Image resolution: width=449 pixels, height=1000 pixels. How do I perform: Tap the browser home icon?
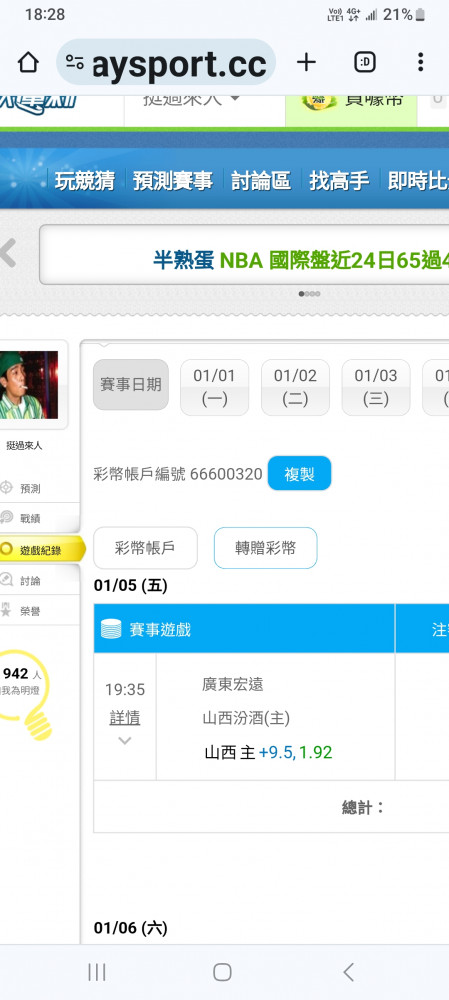point(28,62)
